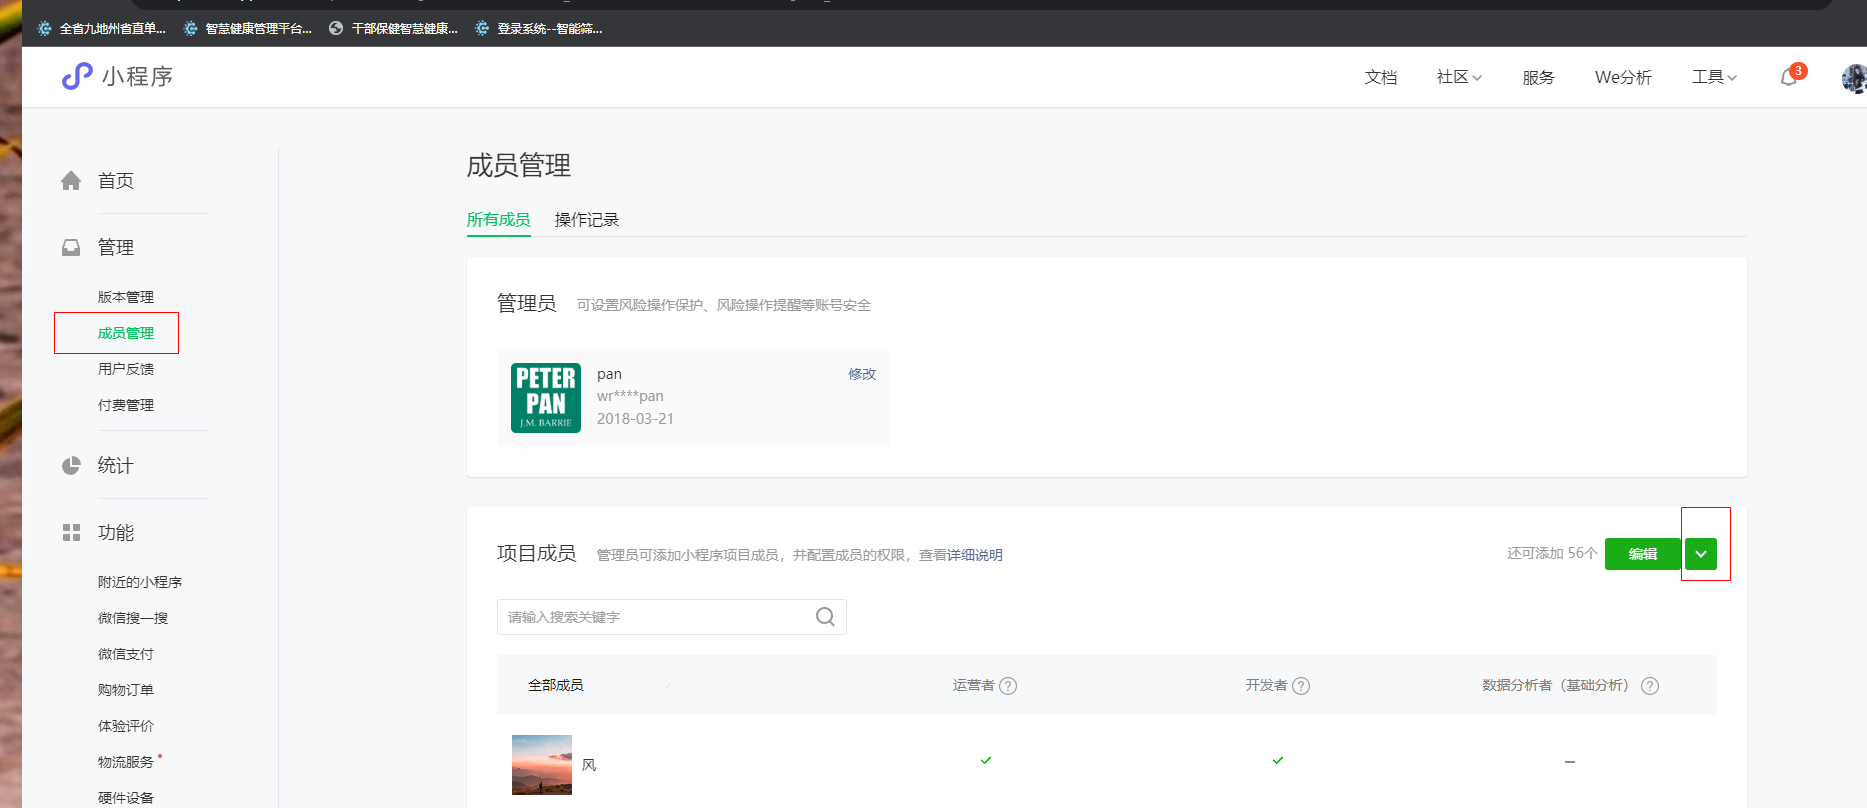The image size is (1867, 808).
Task: Click the 数据分析者 help question icon
Action: pyautogui.click(x=1650, y=686)
